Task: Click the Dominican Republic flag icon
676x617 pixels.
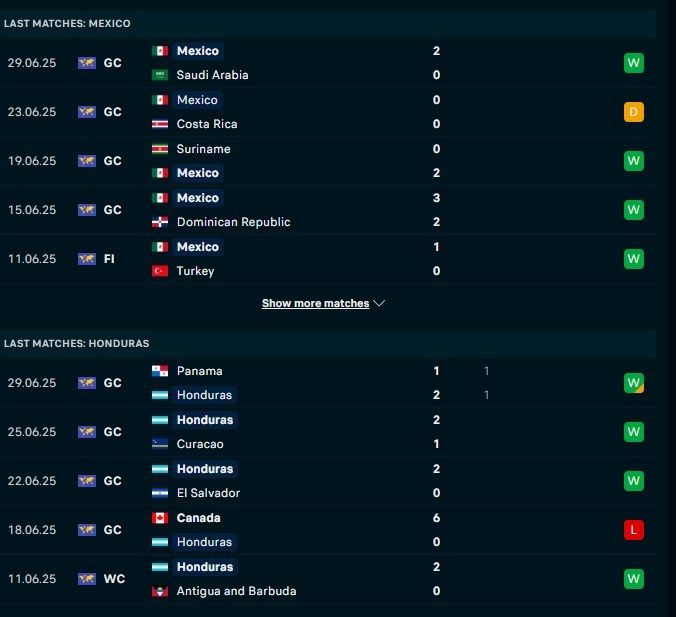Action: click(x=160, y=222)
